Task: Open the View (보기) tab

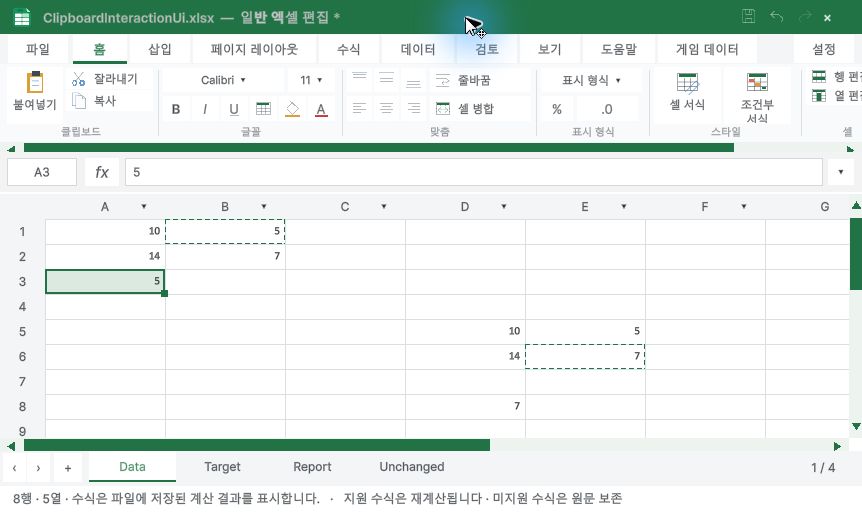Action: coord(550,49)
